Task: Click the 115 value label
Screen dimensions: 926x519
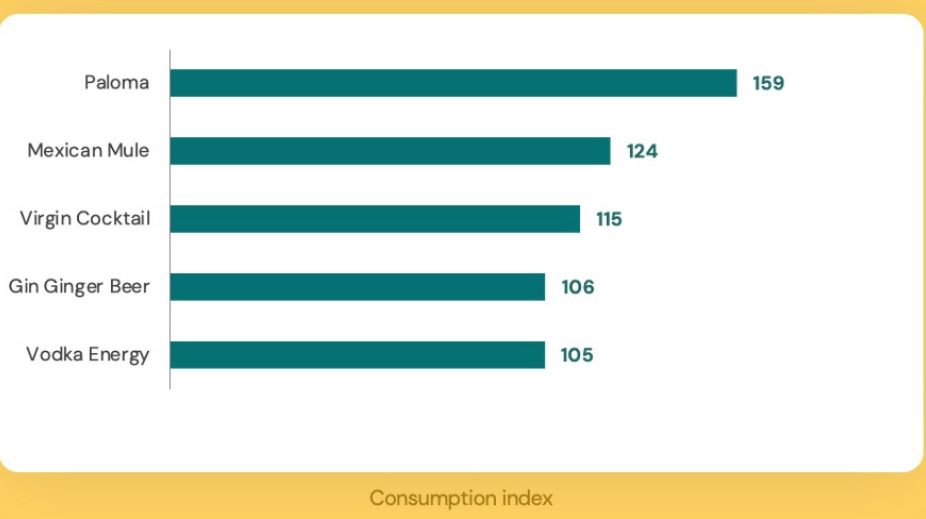Action: coord(609,219)
